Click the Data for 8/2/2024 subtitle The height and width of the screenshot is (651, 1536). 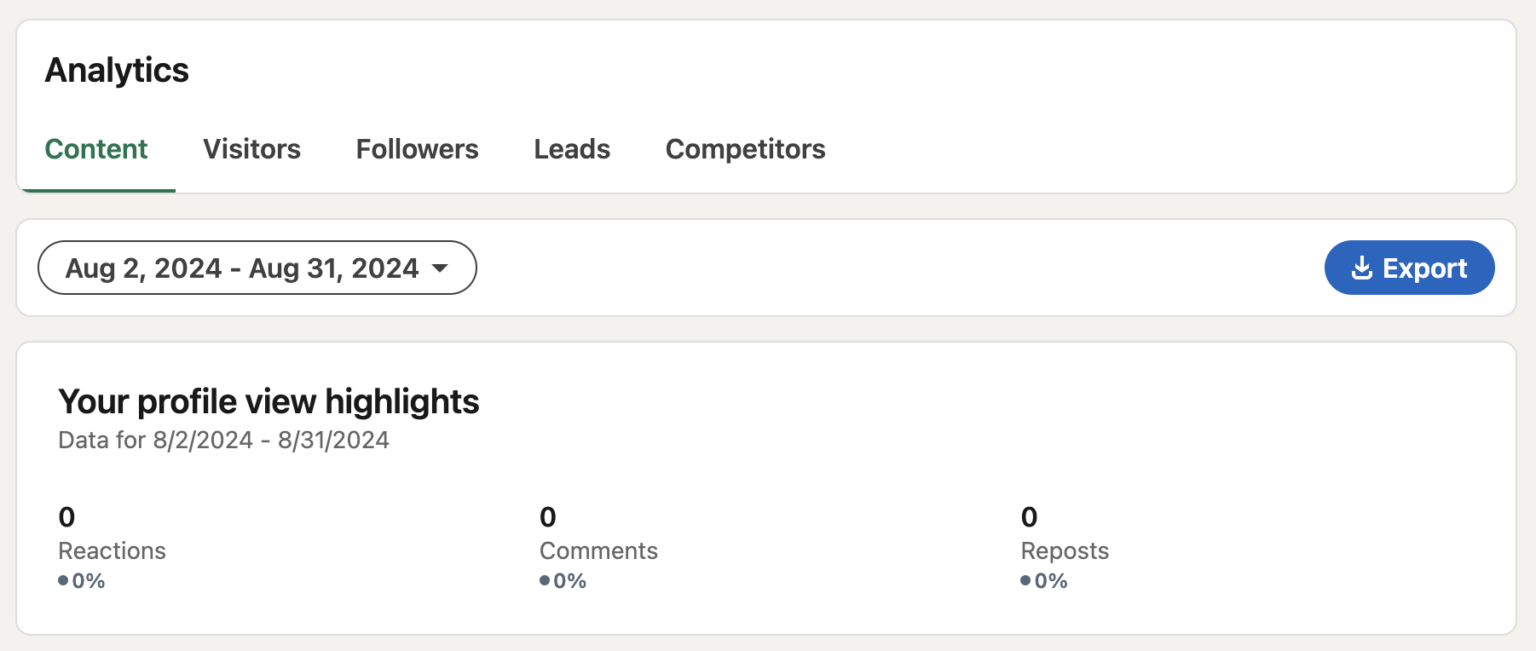[x=224, y=439]
